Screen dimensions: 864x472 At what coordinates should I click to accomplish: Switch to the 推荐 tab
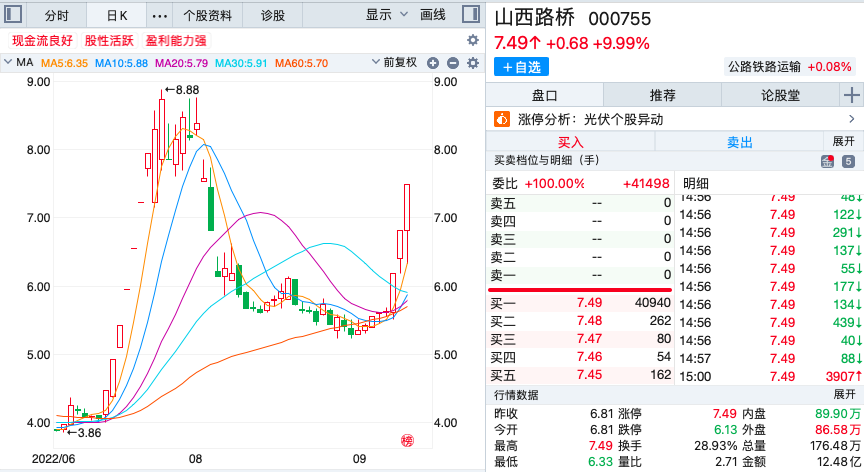pos(663,96)
